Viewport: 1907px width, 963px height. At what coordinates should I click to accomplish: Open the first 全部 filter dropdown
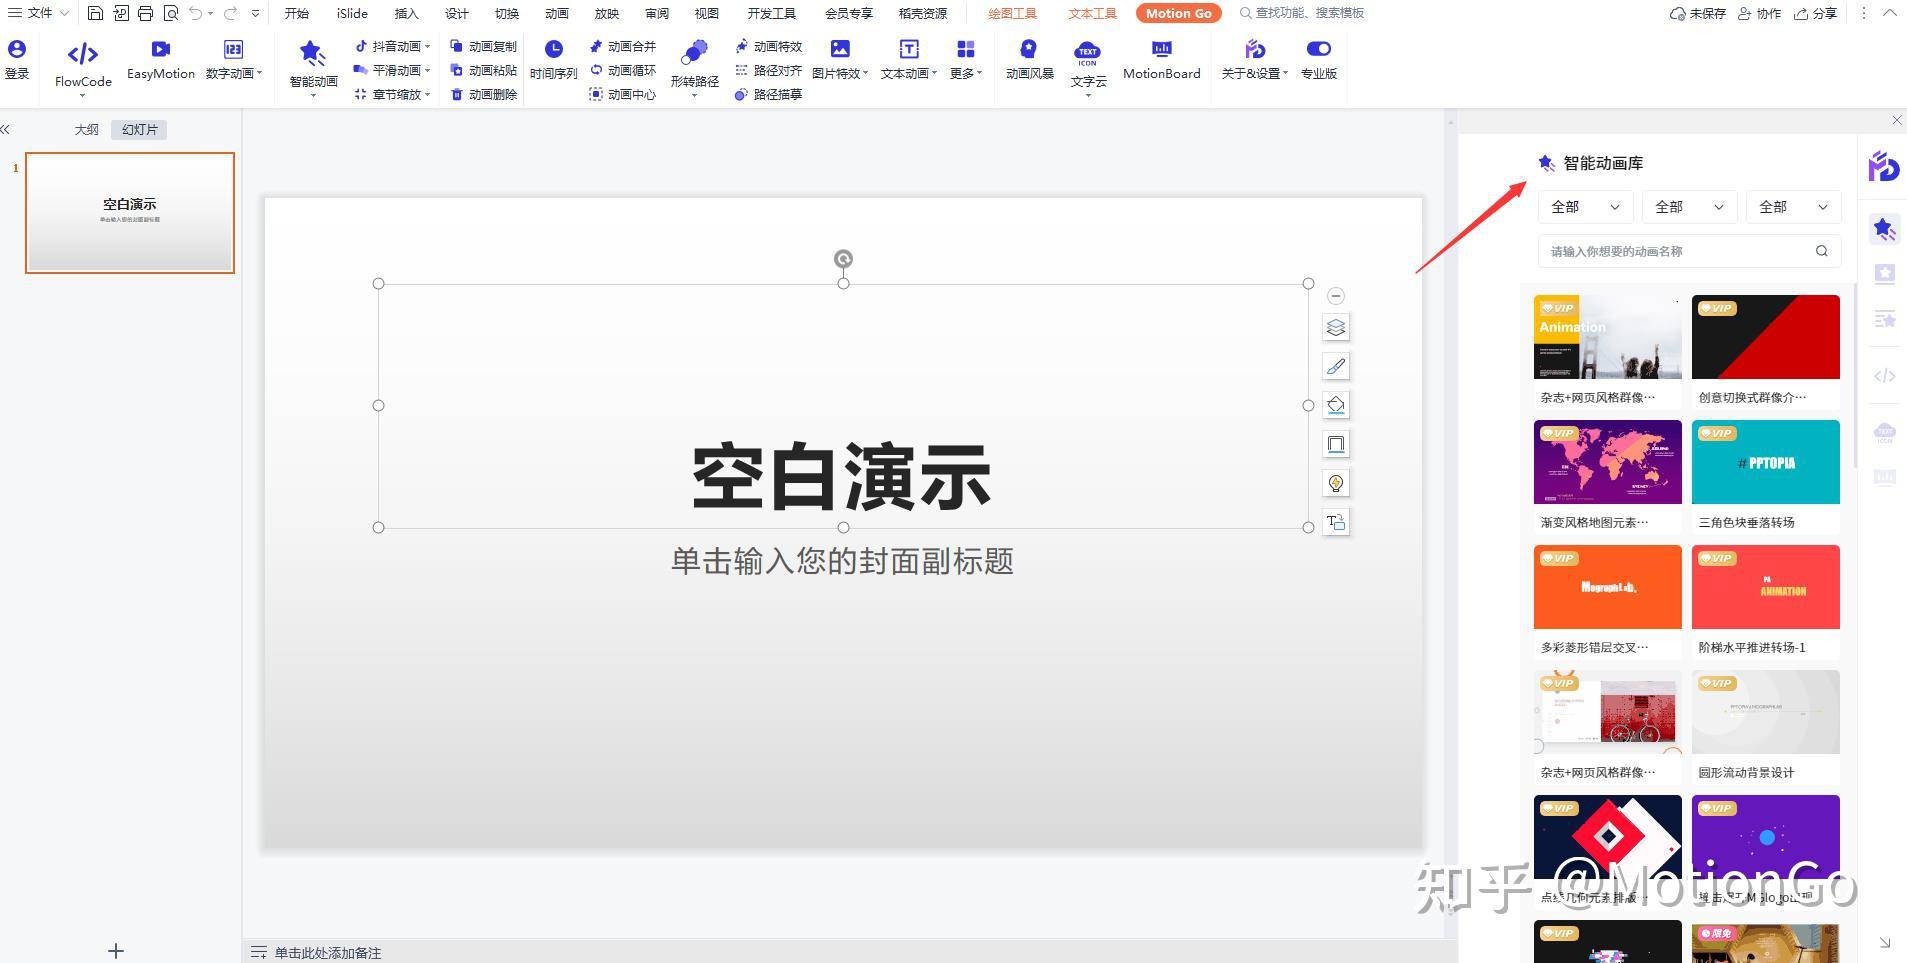point(1584,207)
